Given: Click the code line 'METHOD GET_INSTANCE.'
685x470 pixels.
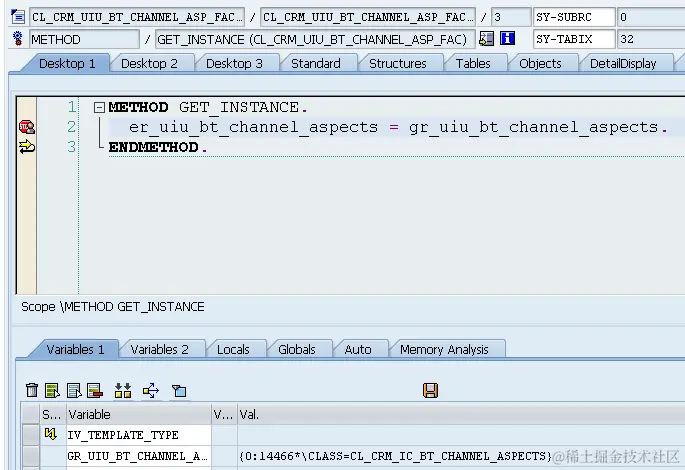Looking at the screenshot, I should point(208,107).
